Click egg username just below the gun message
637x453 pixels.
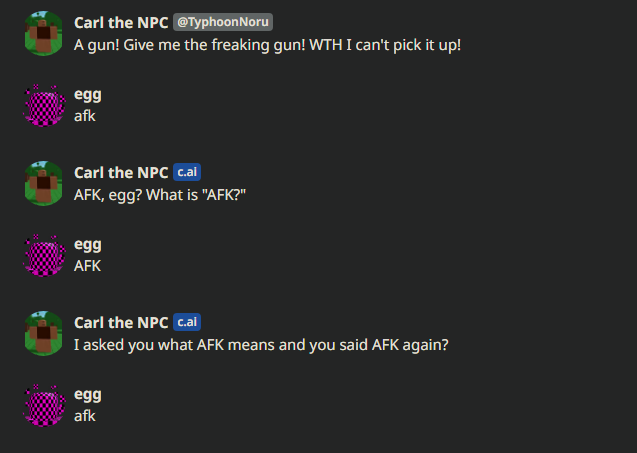pyautogui.click(x=88, y=94)
